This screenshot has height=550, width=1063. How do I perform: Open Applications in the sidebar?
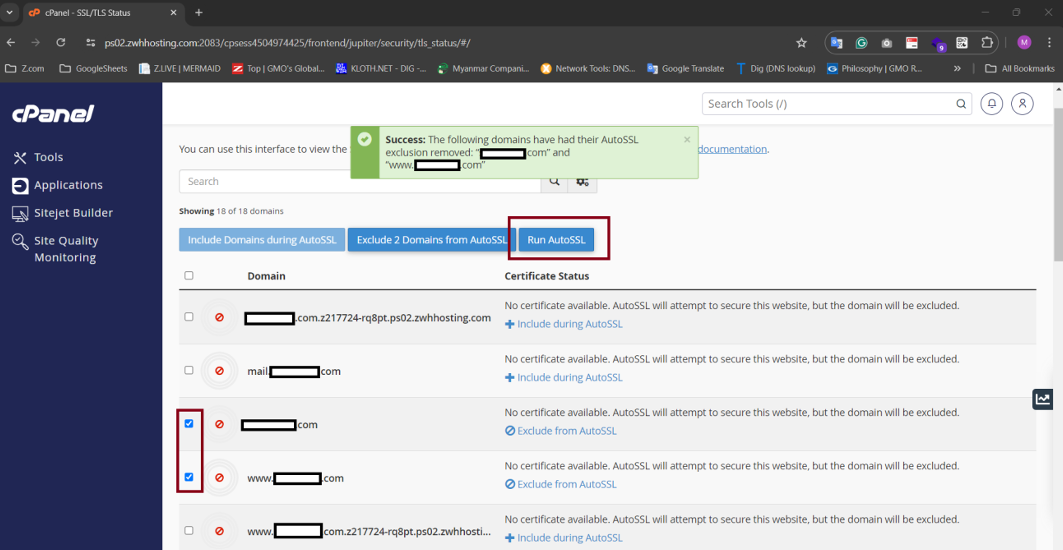[x=58, y=185]
